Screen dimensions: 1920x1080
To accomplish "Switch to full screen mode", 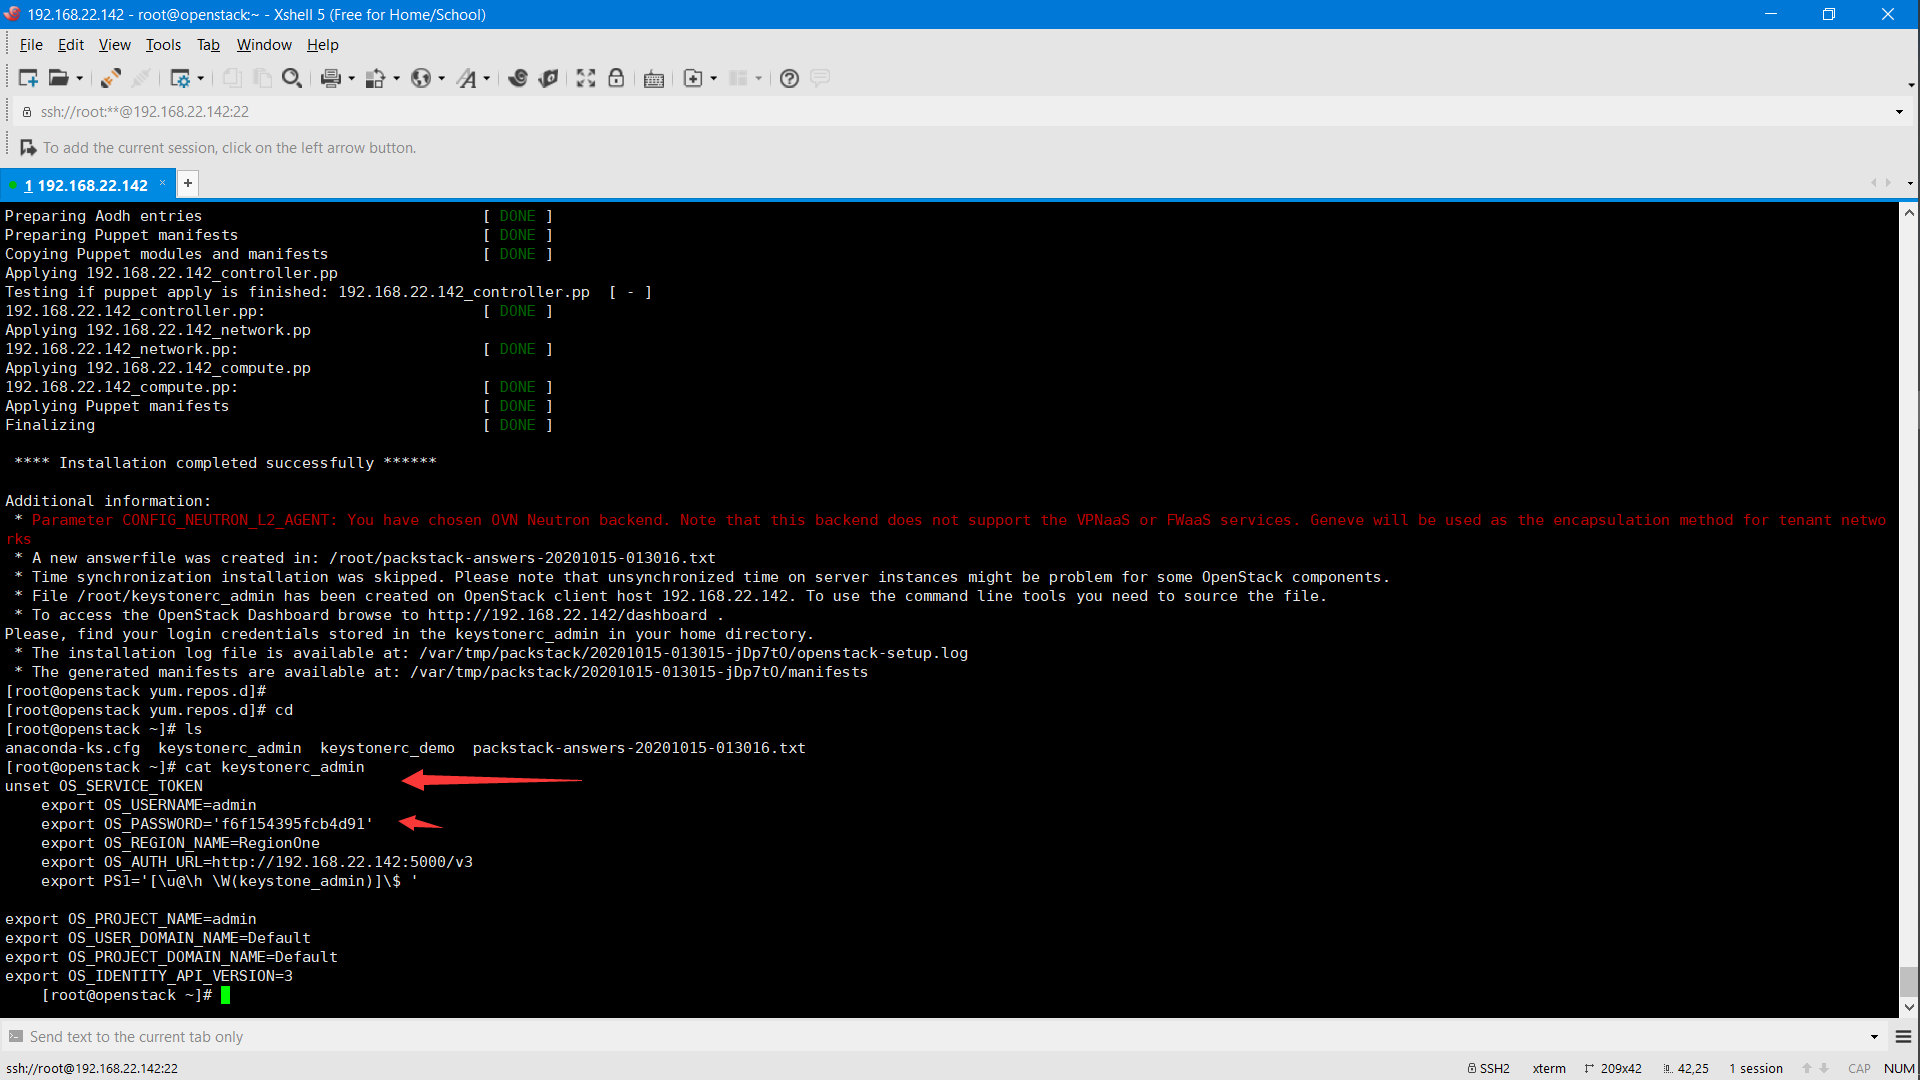I will click(585, 78).
